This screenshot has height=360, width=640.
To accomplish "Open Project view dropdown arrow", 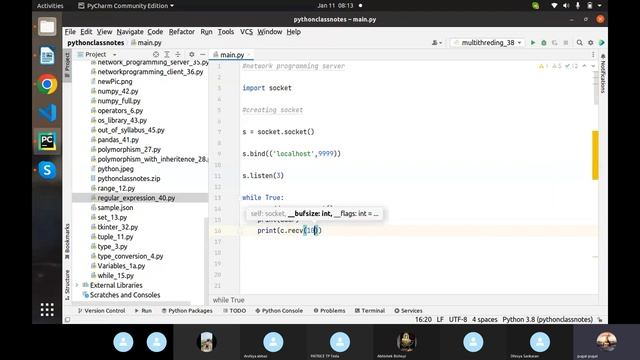I will coord(115,55).
